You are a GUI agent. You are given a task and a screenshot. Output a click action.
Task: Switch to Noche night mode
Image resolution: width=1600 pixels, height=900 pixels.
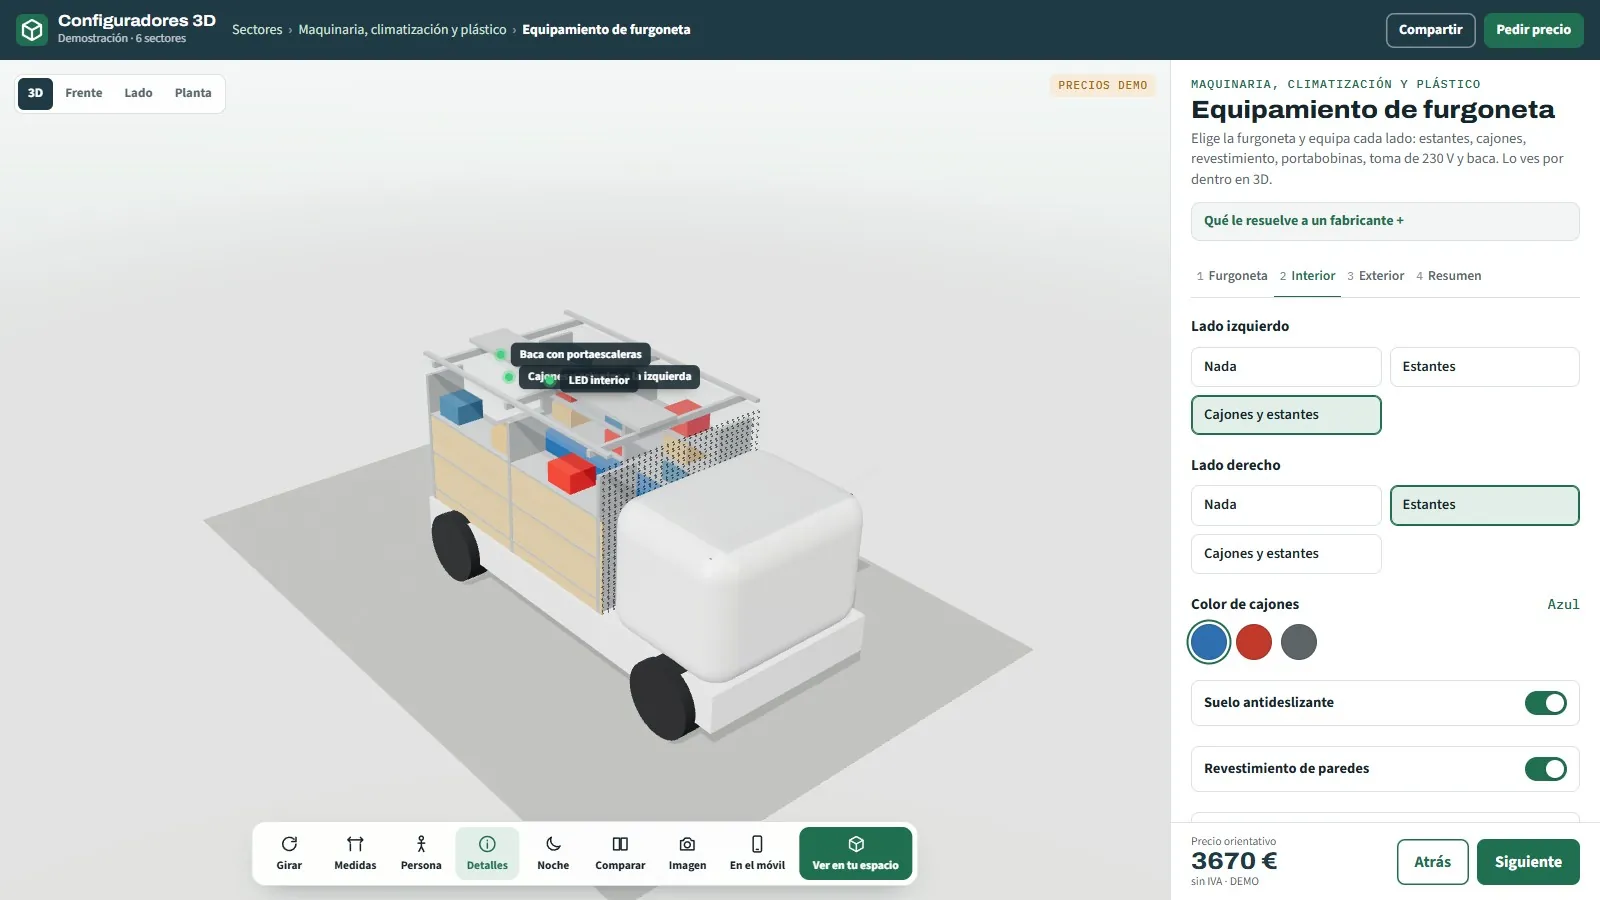[x=553, y=853]
